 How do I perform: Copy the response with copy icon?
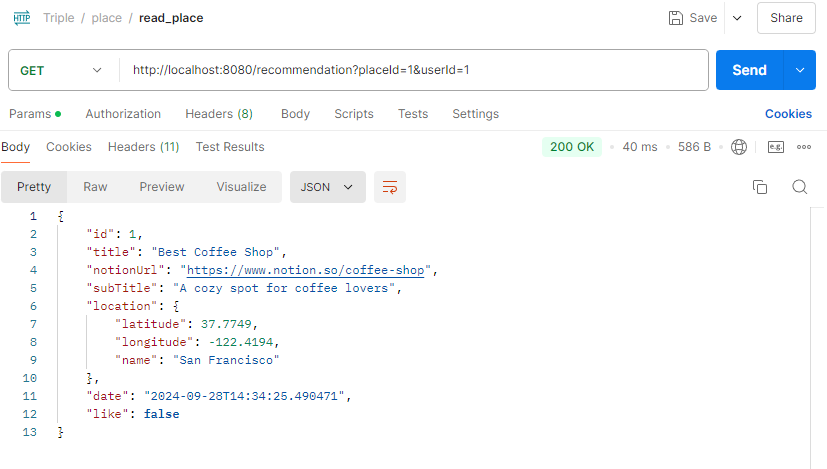point(759,187)
